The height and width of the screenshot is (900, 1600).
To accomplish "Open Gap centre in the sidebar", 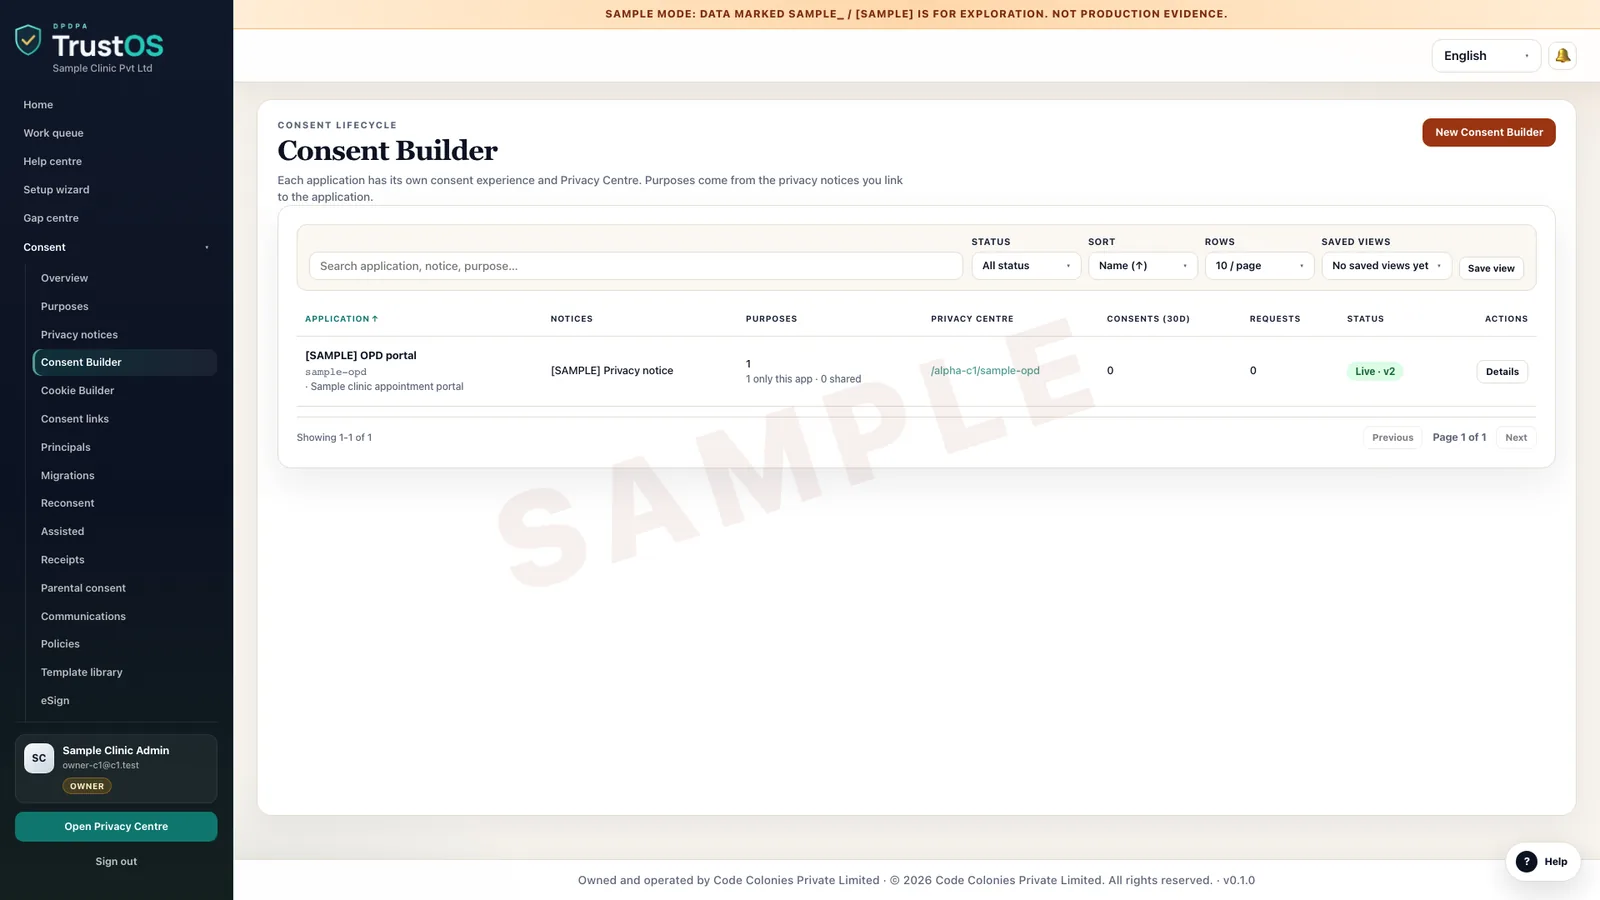I will pos(51,218).
